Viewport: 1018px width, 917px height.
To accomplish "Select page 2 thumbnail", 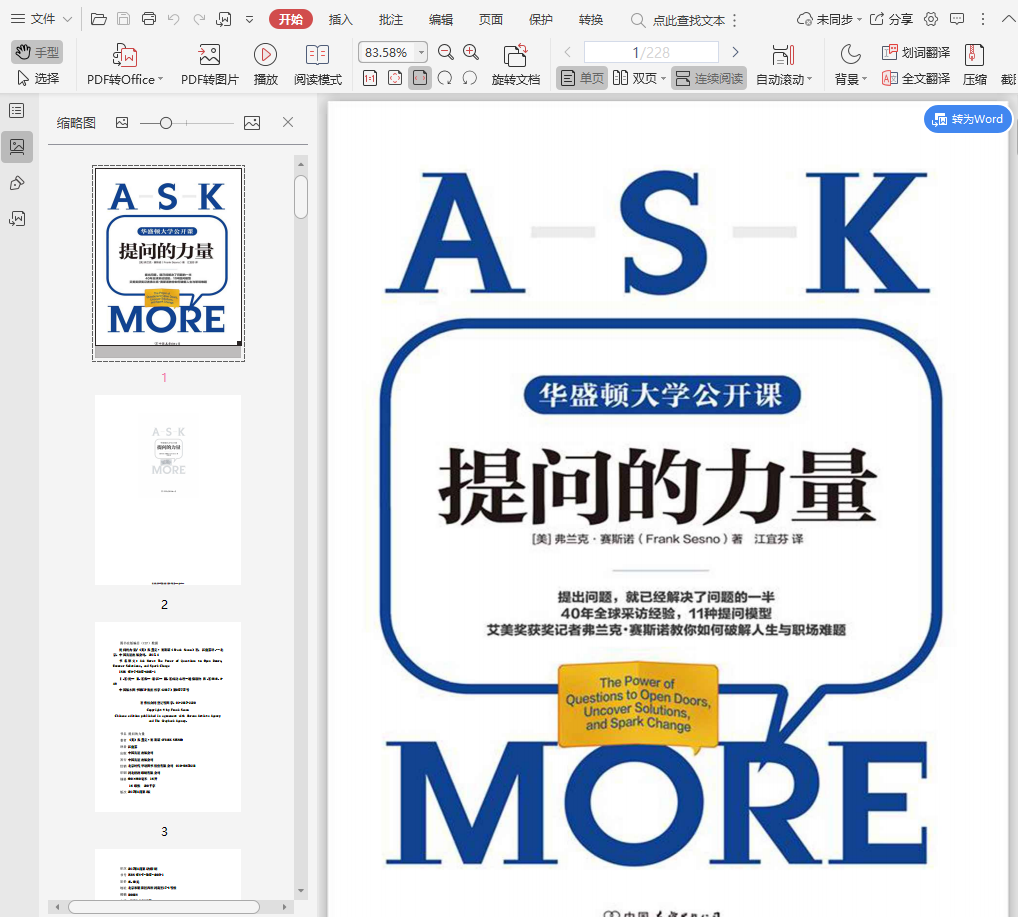I will coord(168,490).
